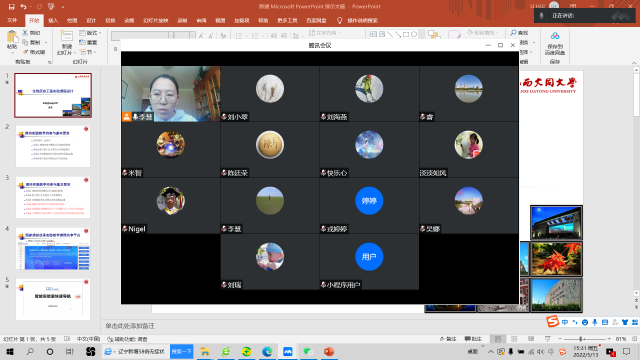Click the notes area 单击此处添加备注
The image size is (640, 360).
point(130,326)
